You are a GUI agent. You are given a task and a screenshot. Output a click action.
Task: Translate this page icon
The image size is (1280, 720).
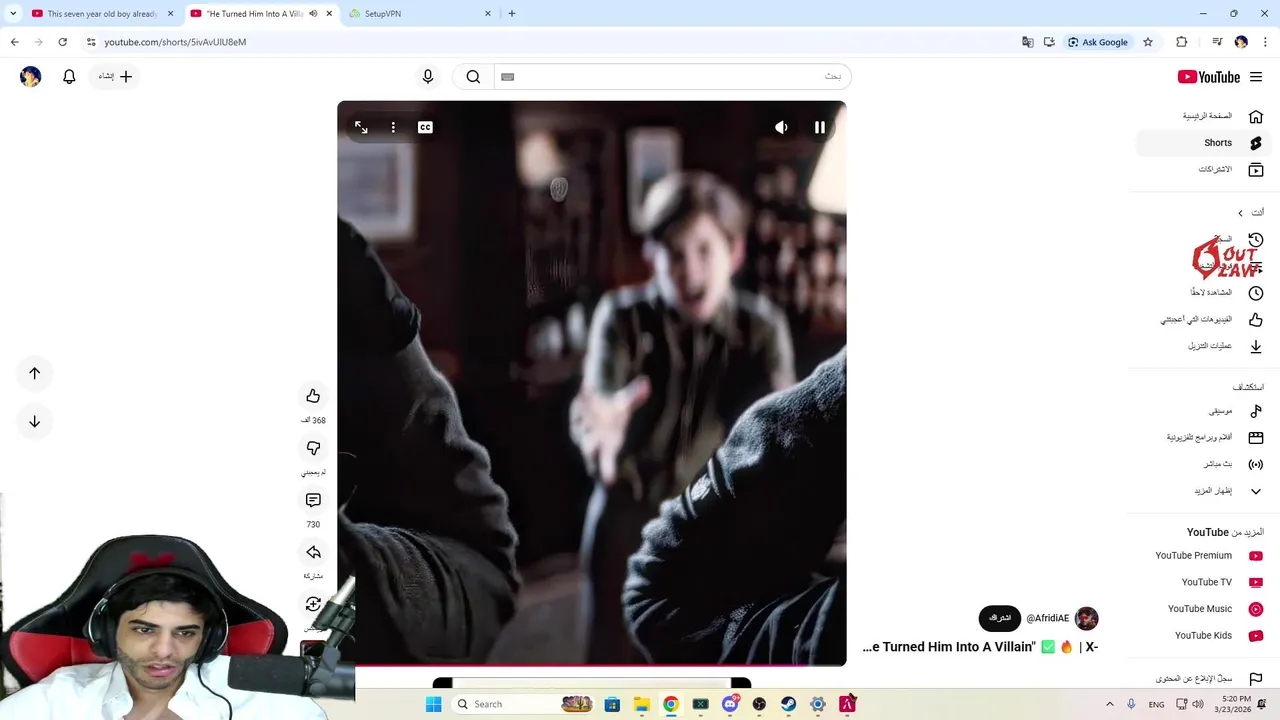1027,42
